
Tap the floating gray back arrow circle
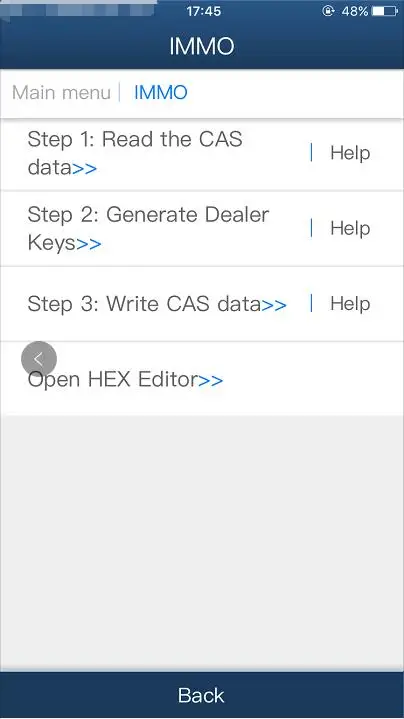pyautogui.click(x=39, y=359)
